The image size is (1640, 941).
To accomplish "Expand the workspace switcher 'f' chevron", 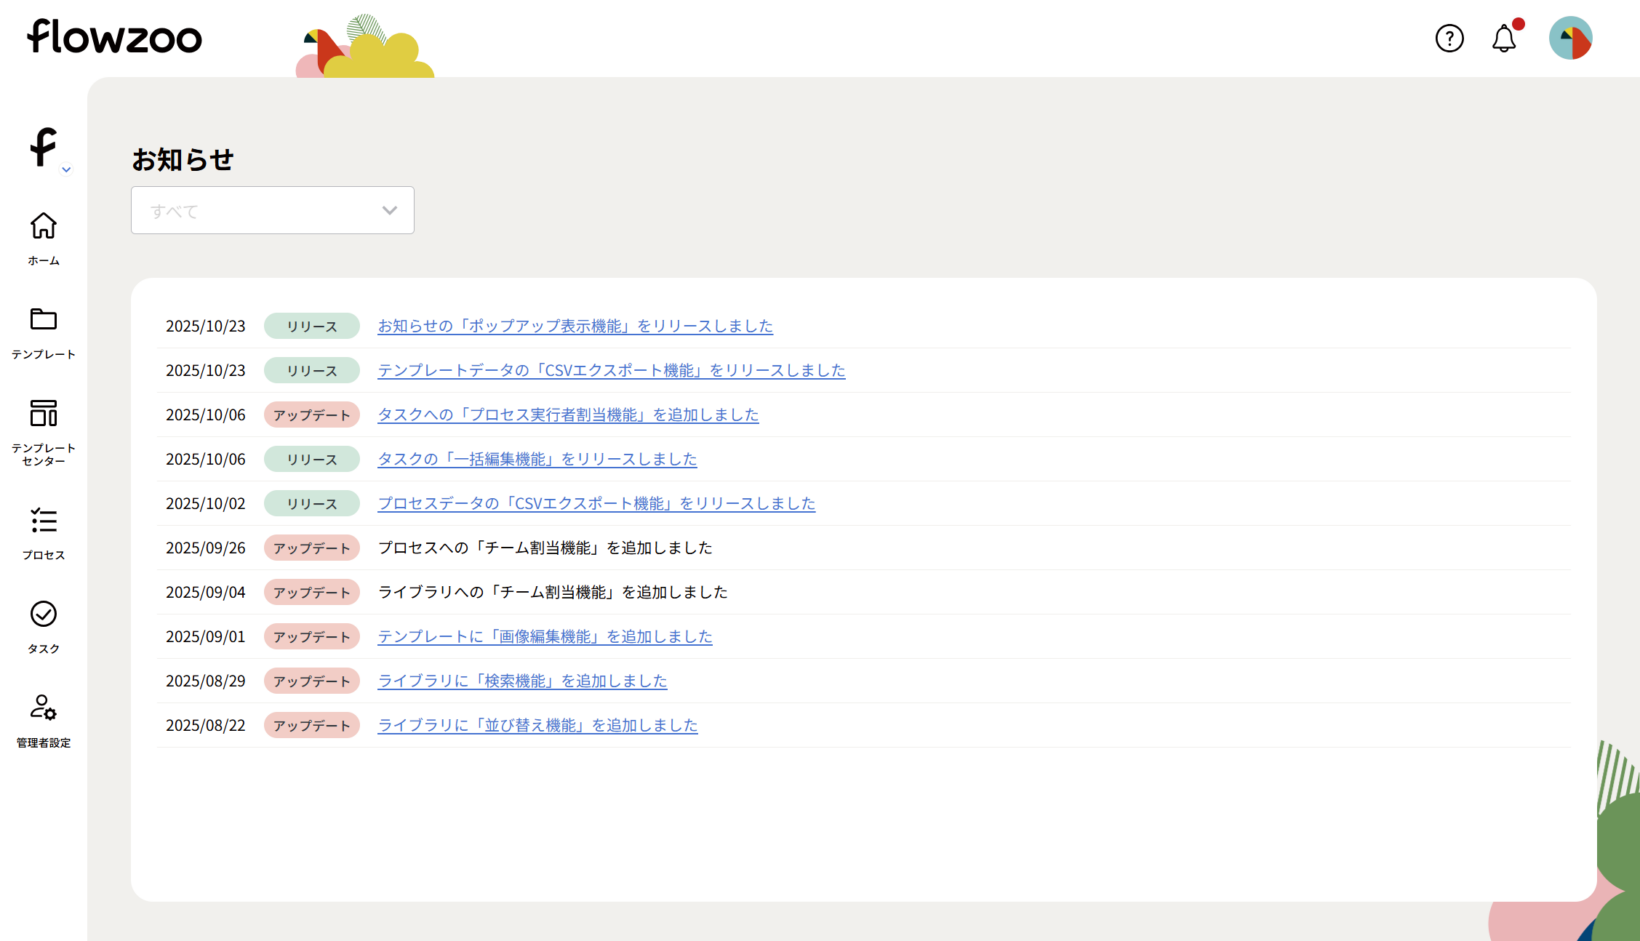I will click(66, 170).
